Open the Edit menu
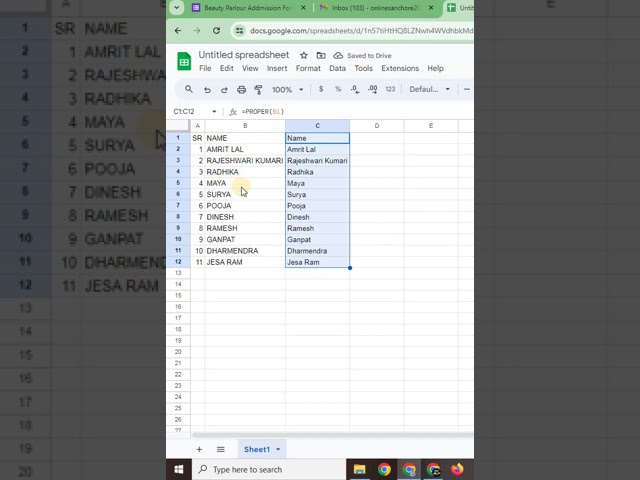This screenshot has width=640, height=480. [x=227, y=68]
